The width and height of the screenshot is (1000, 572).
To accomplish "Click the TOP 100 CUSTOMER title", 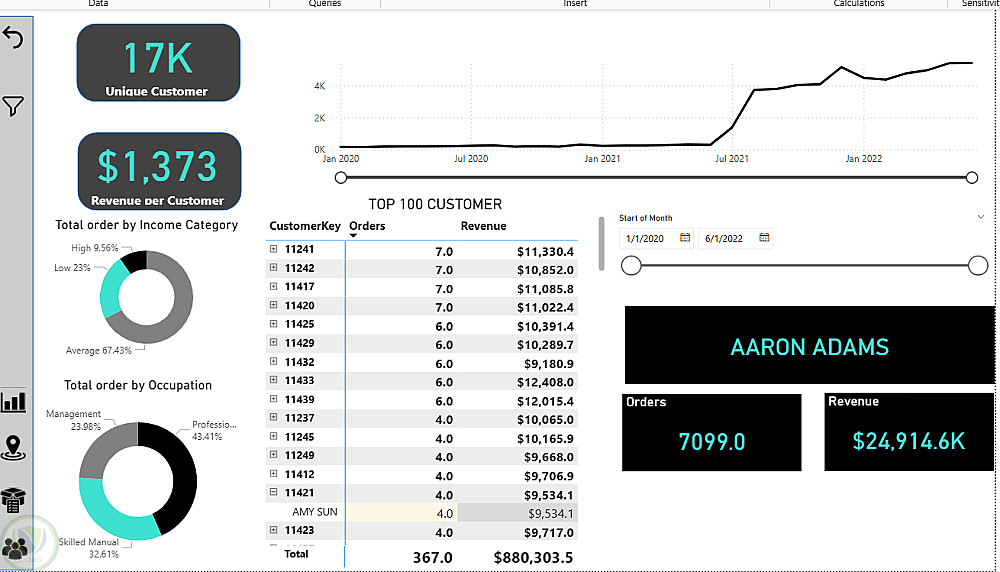I will (435, 204).
